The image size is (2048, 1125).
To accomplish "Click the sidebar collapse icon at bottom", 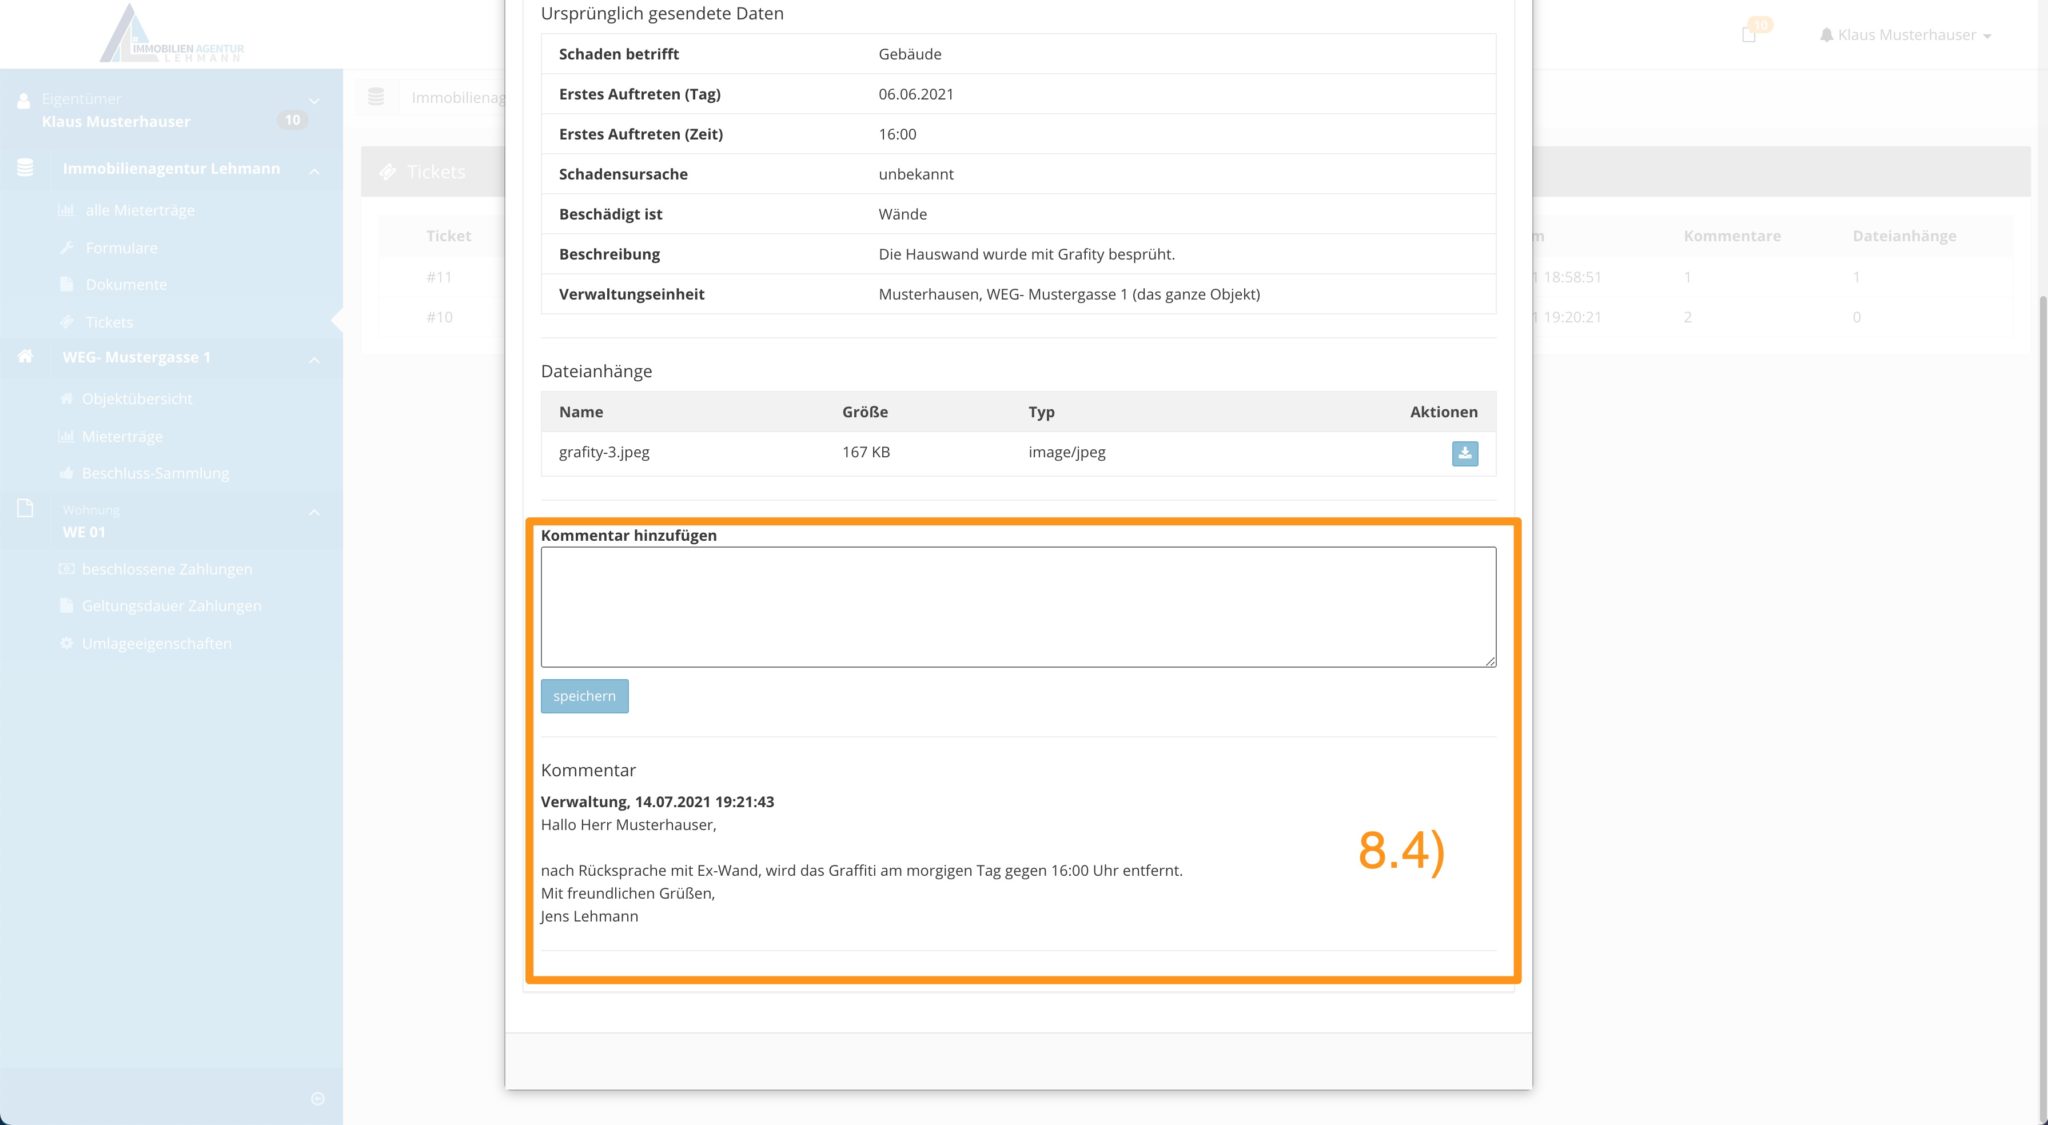I will (x=318, y=1099).
